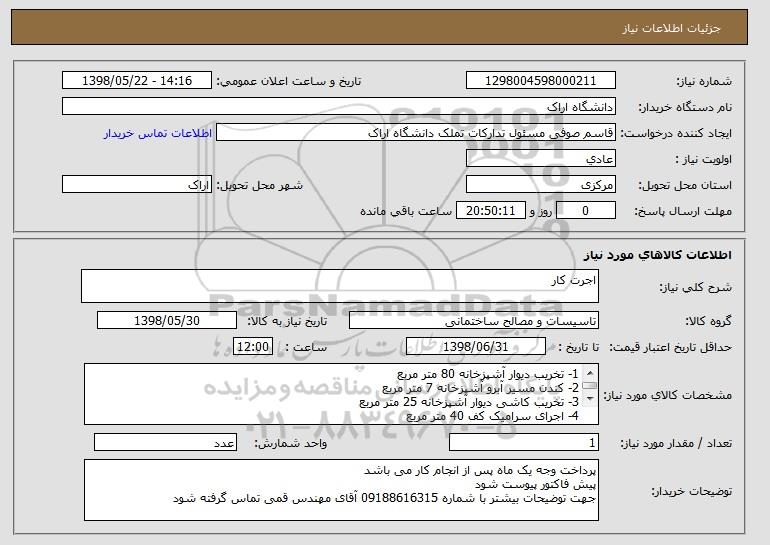Click the label مهلت ارسال پاسخ

pyautogui.click(x=683, y=211)
